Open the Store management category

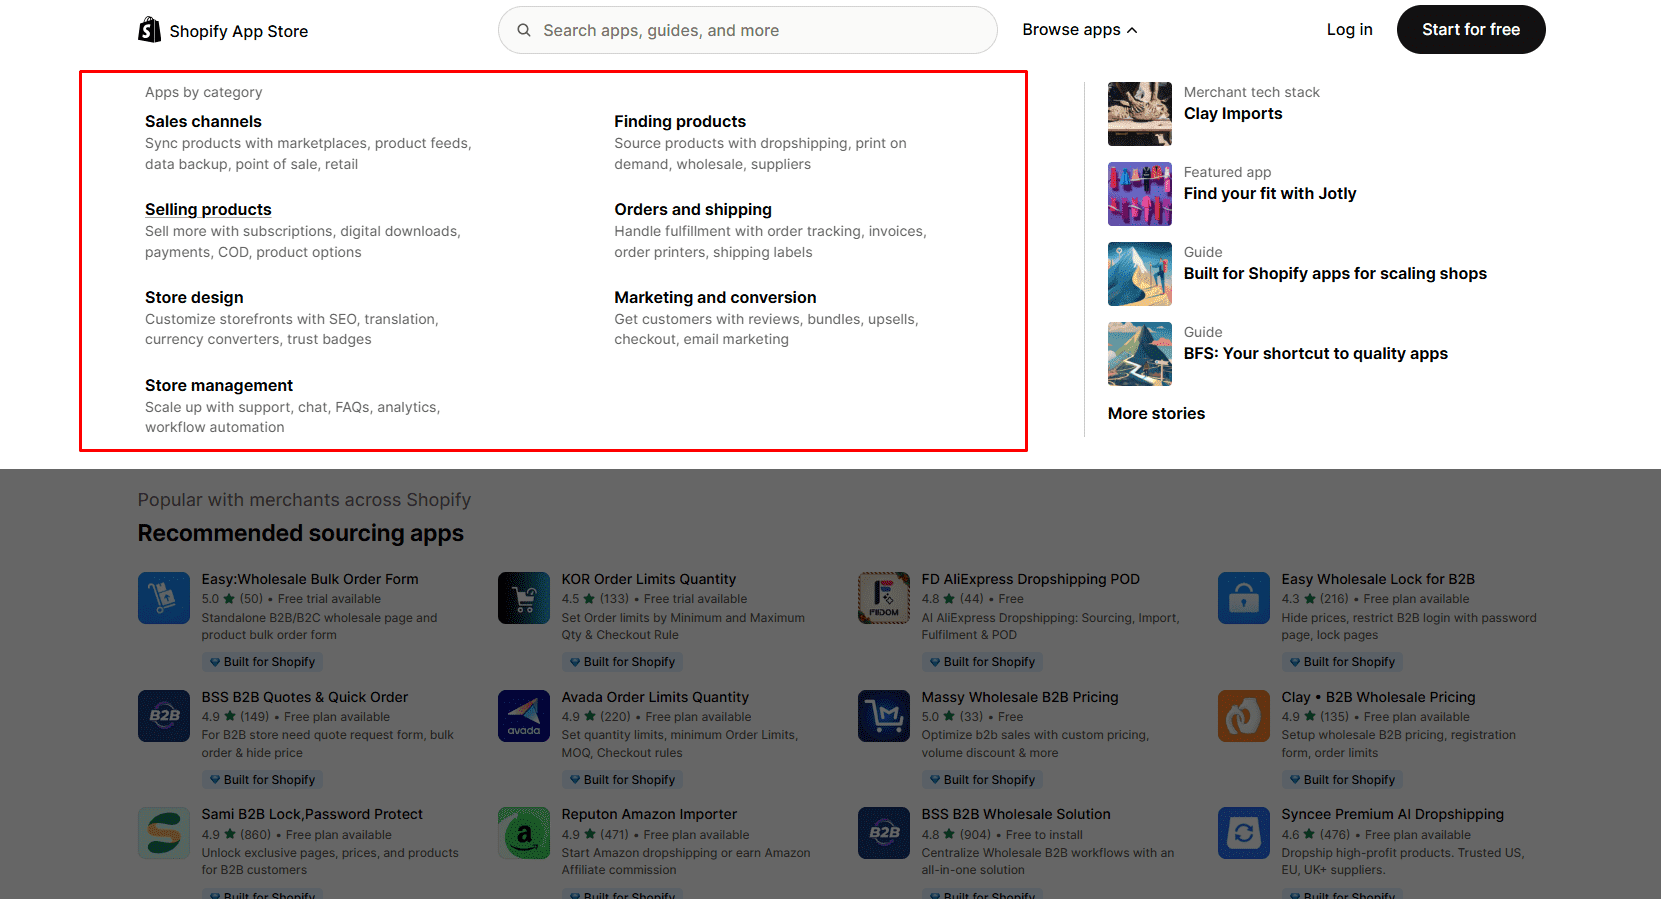(219, 385)
